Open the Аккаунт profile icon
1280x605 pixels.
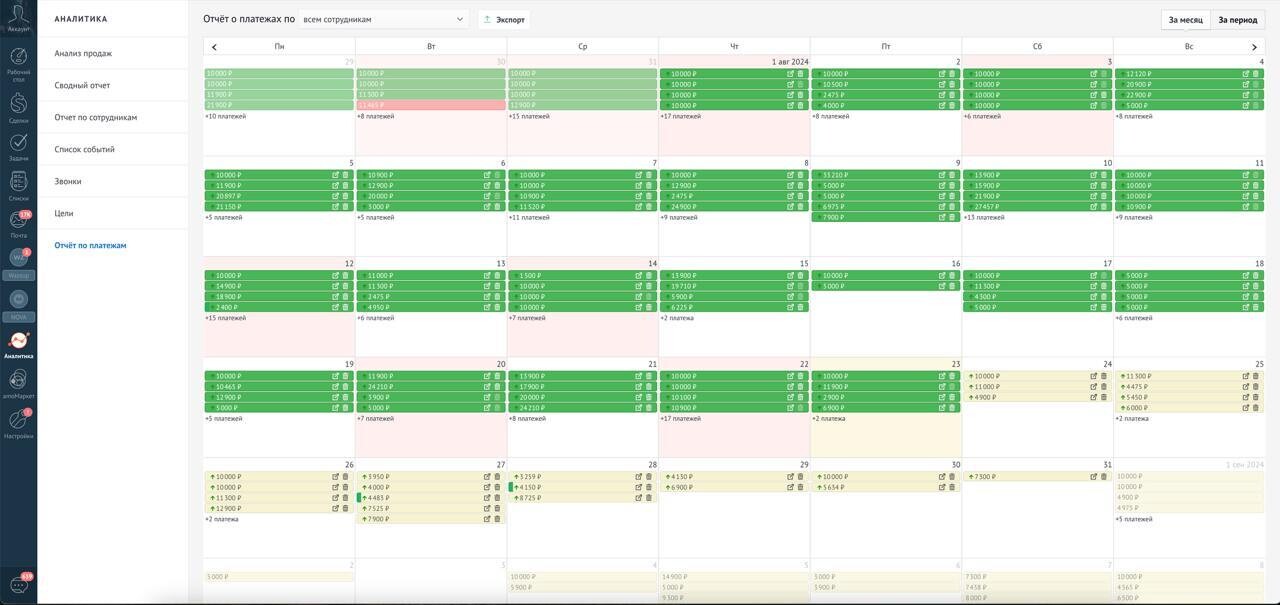click(x=18, y=18)
